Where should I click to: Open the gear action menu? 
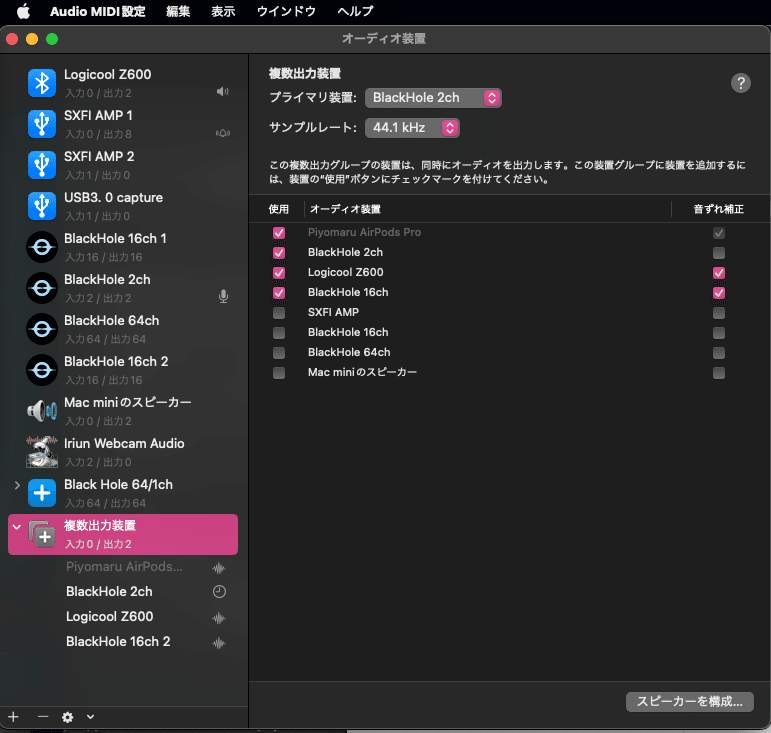(x=68, y=717)
